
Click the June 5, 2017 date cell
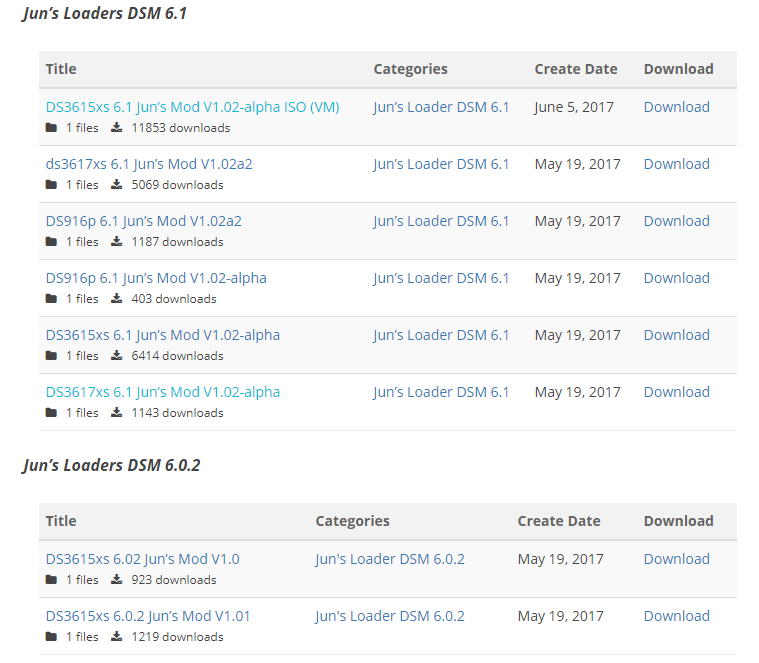point(574,107)
